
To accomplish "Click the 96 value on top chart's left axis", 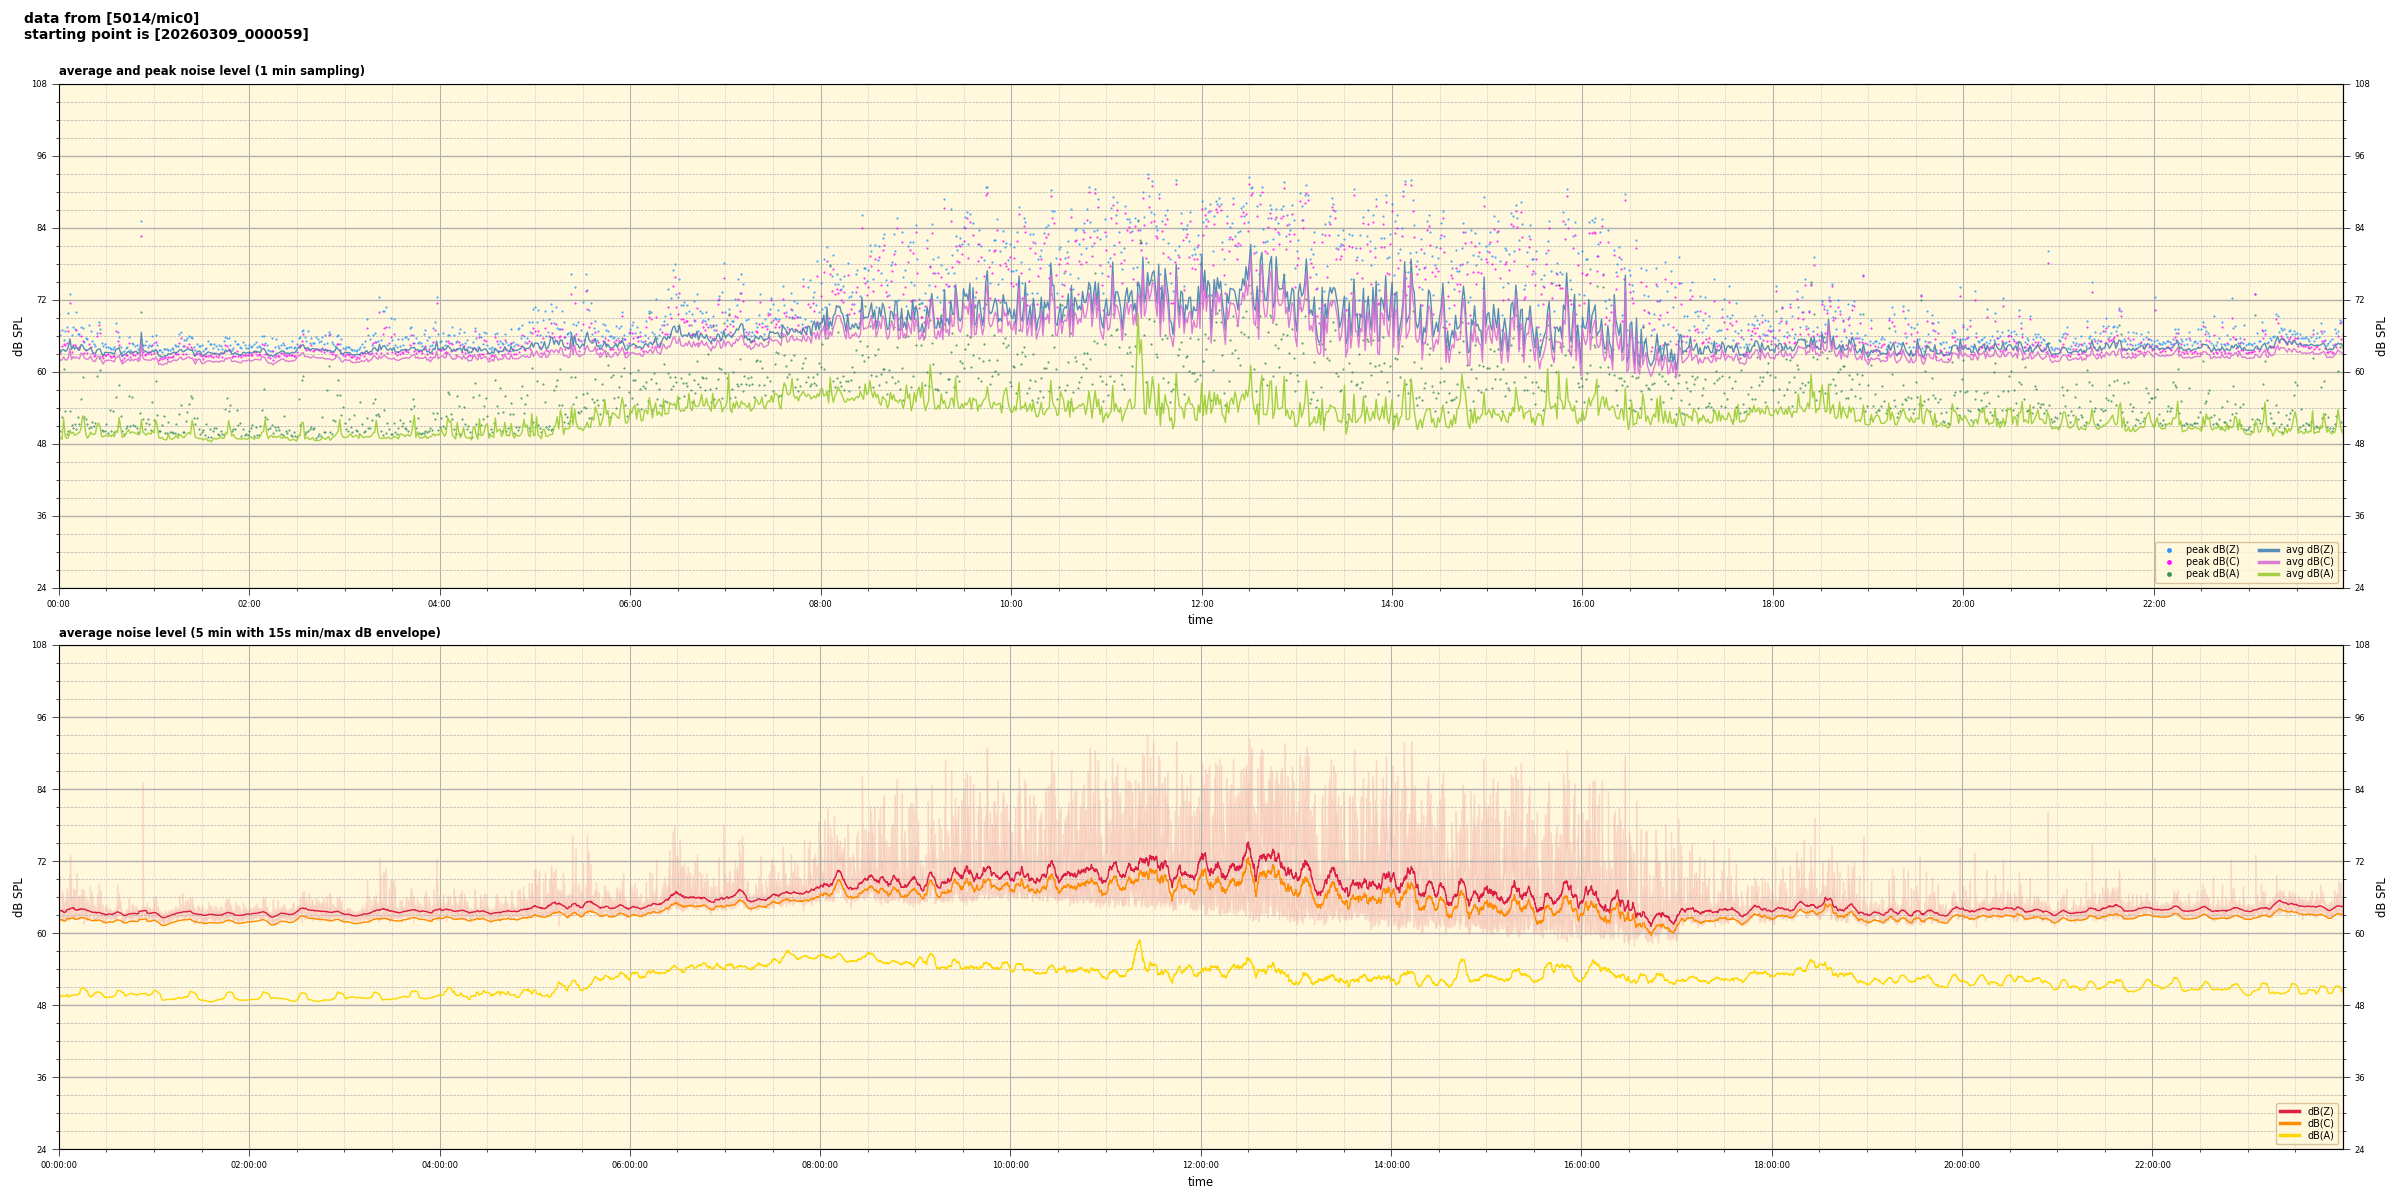I will [40, 156].
